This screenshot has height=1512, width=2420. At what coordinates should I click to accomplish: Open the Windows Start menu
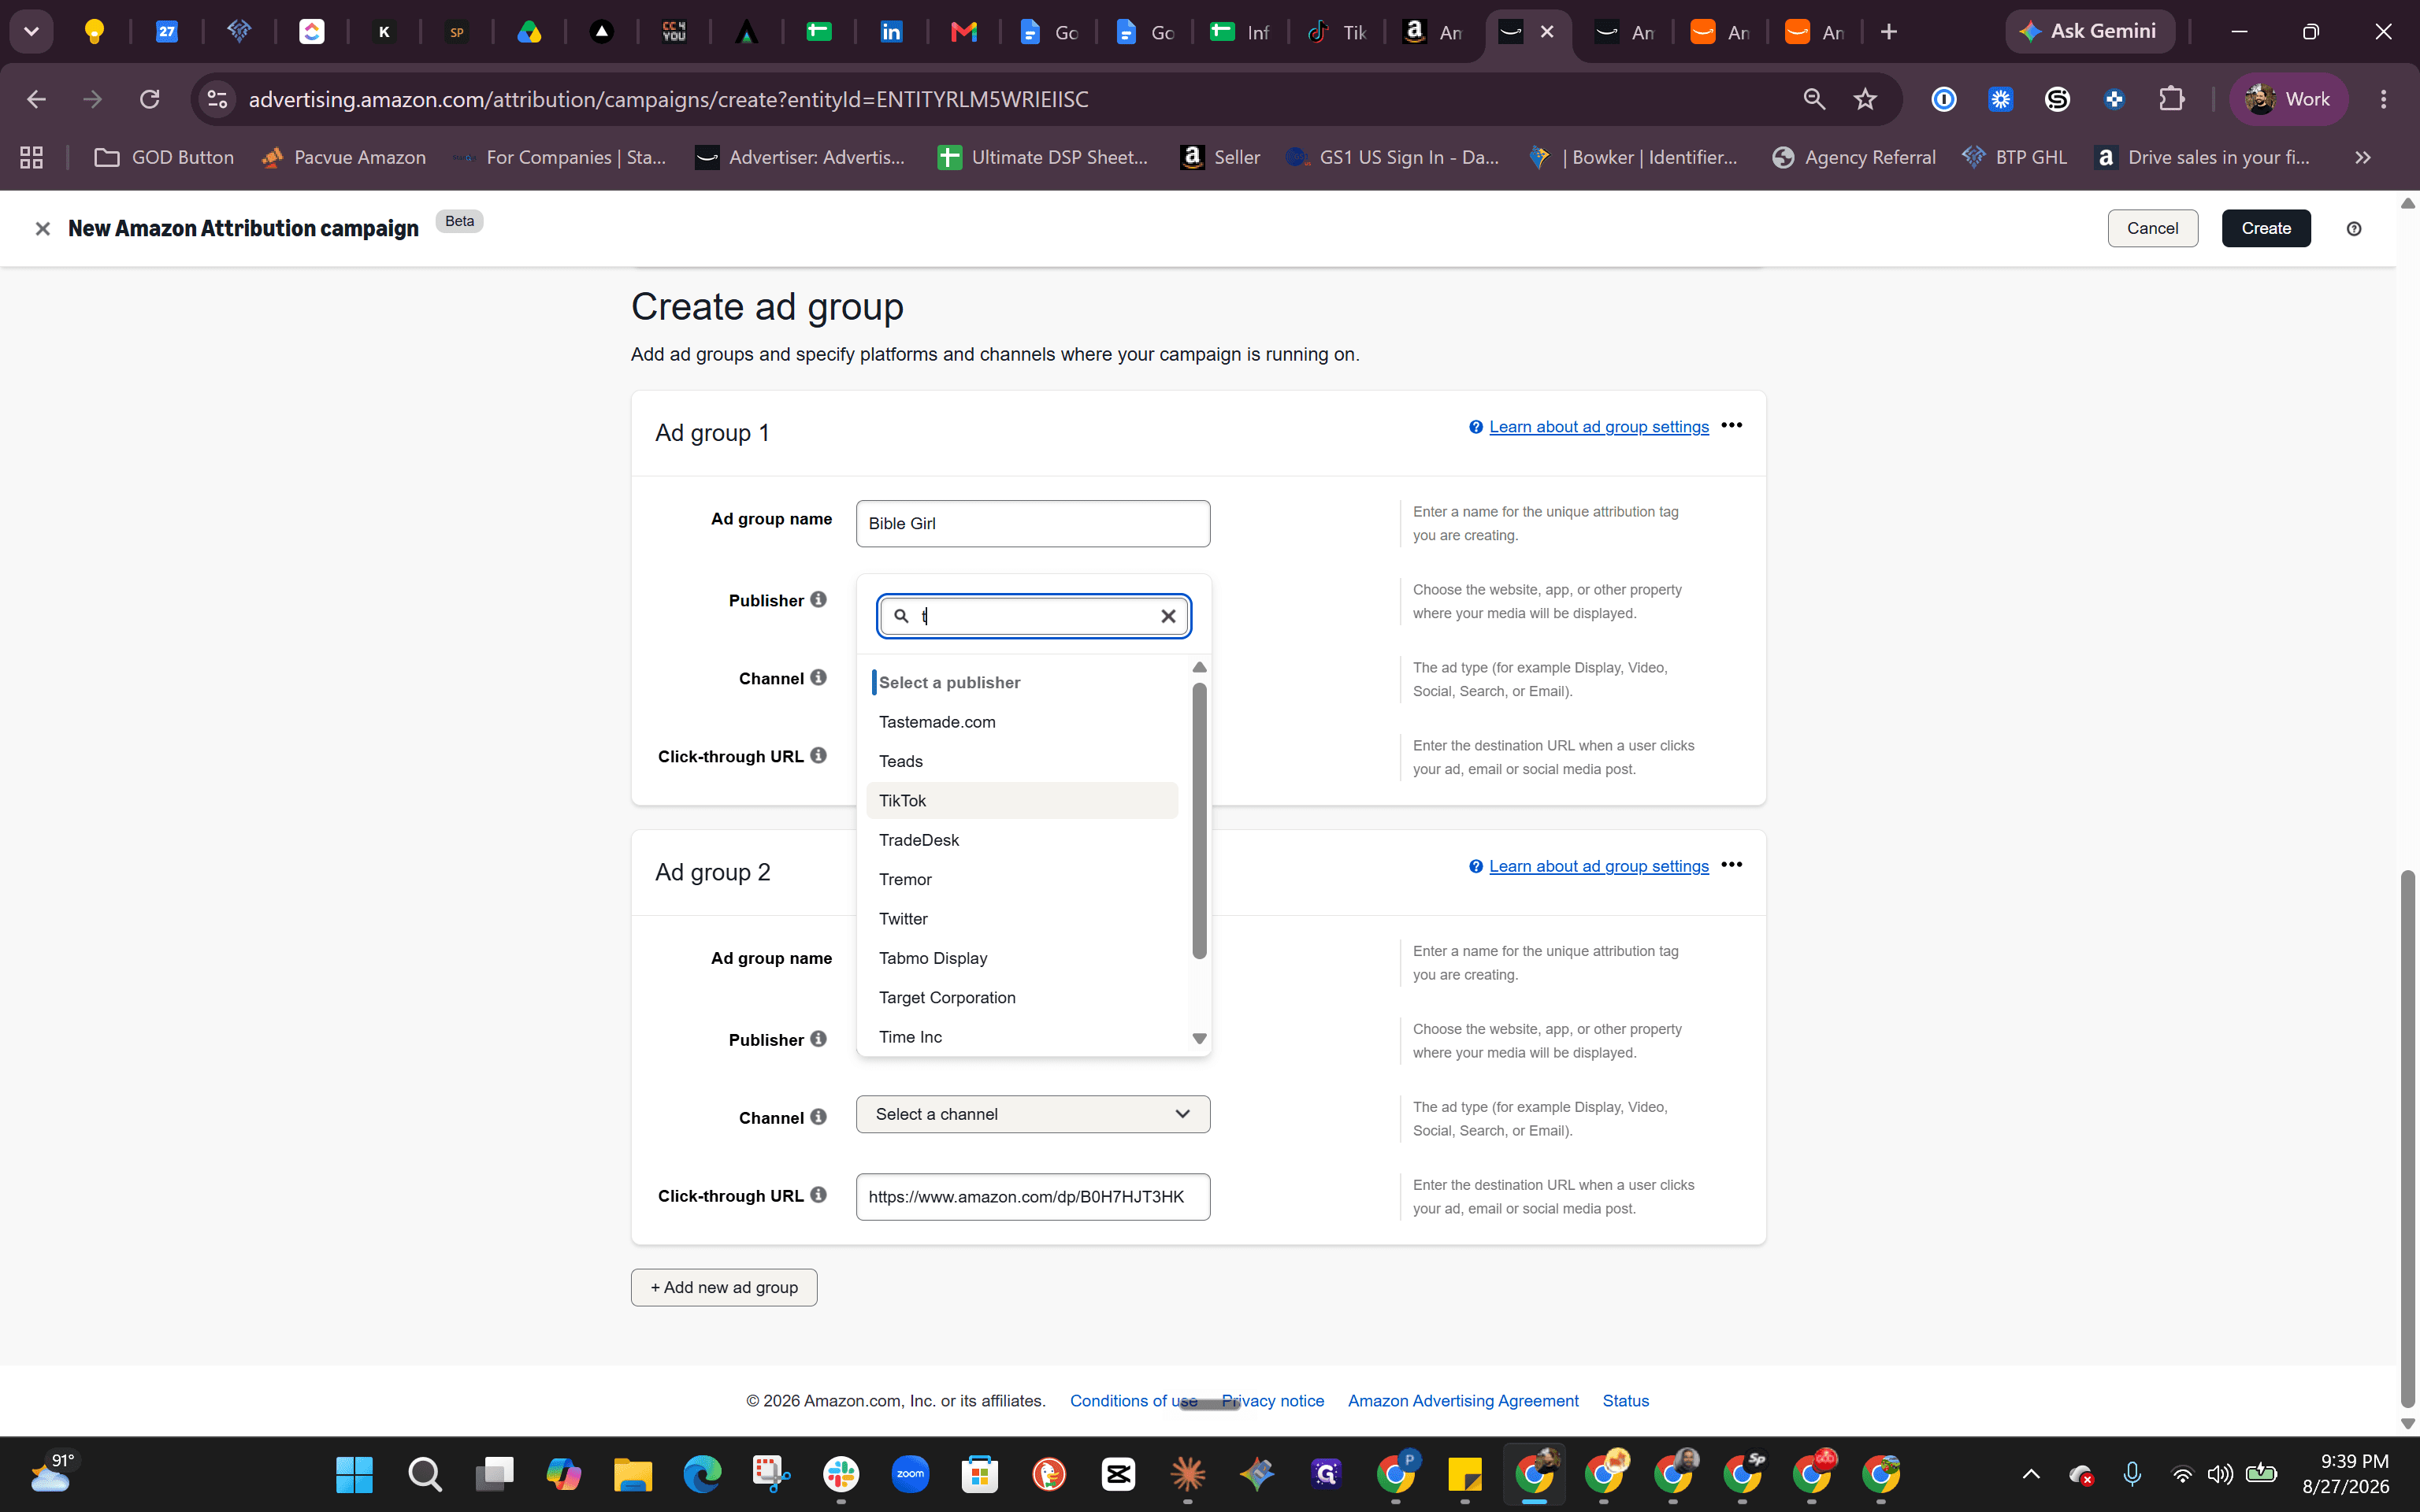pos(354,1474)
